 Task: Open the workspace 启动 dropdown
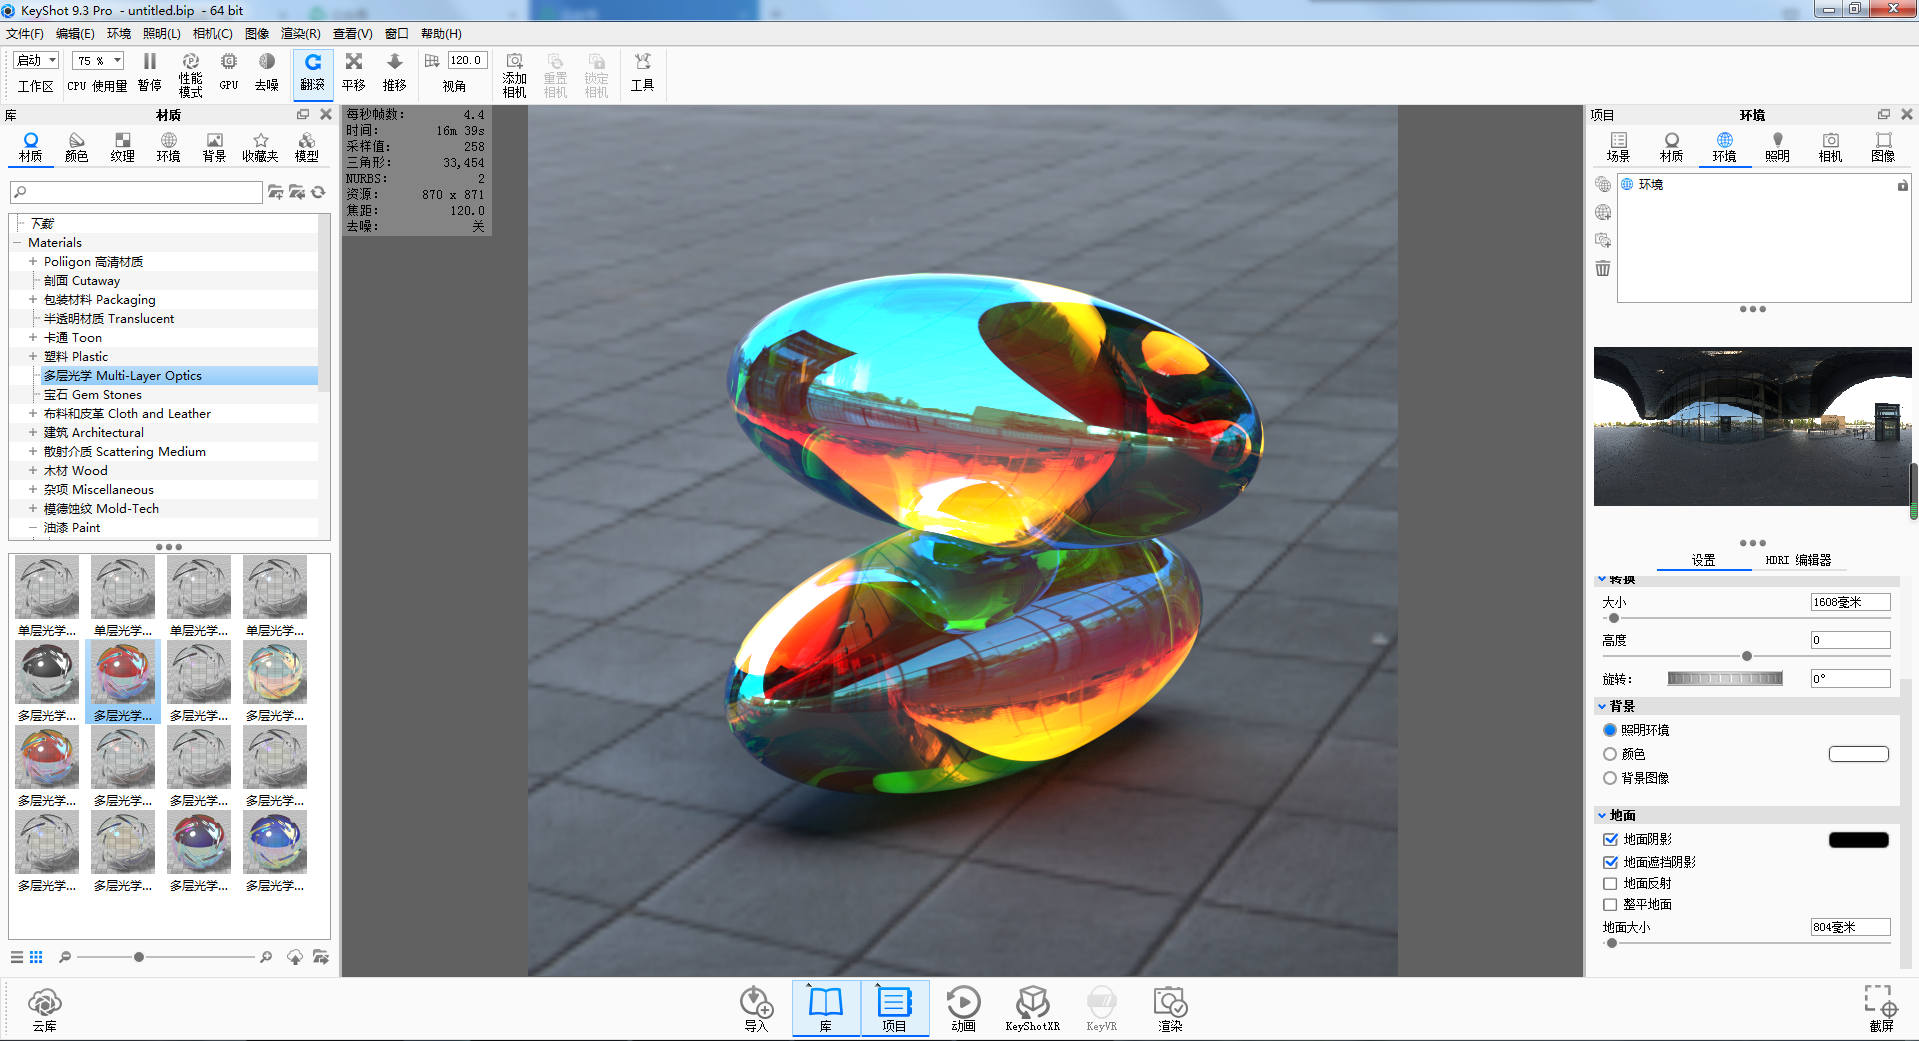pos(37,60)
